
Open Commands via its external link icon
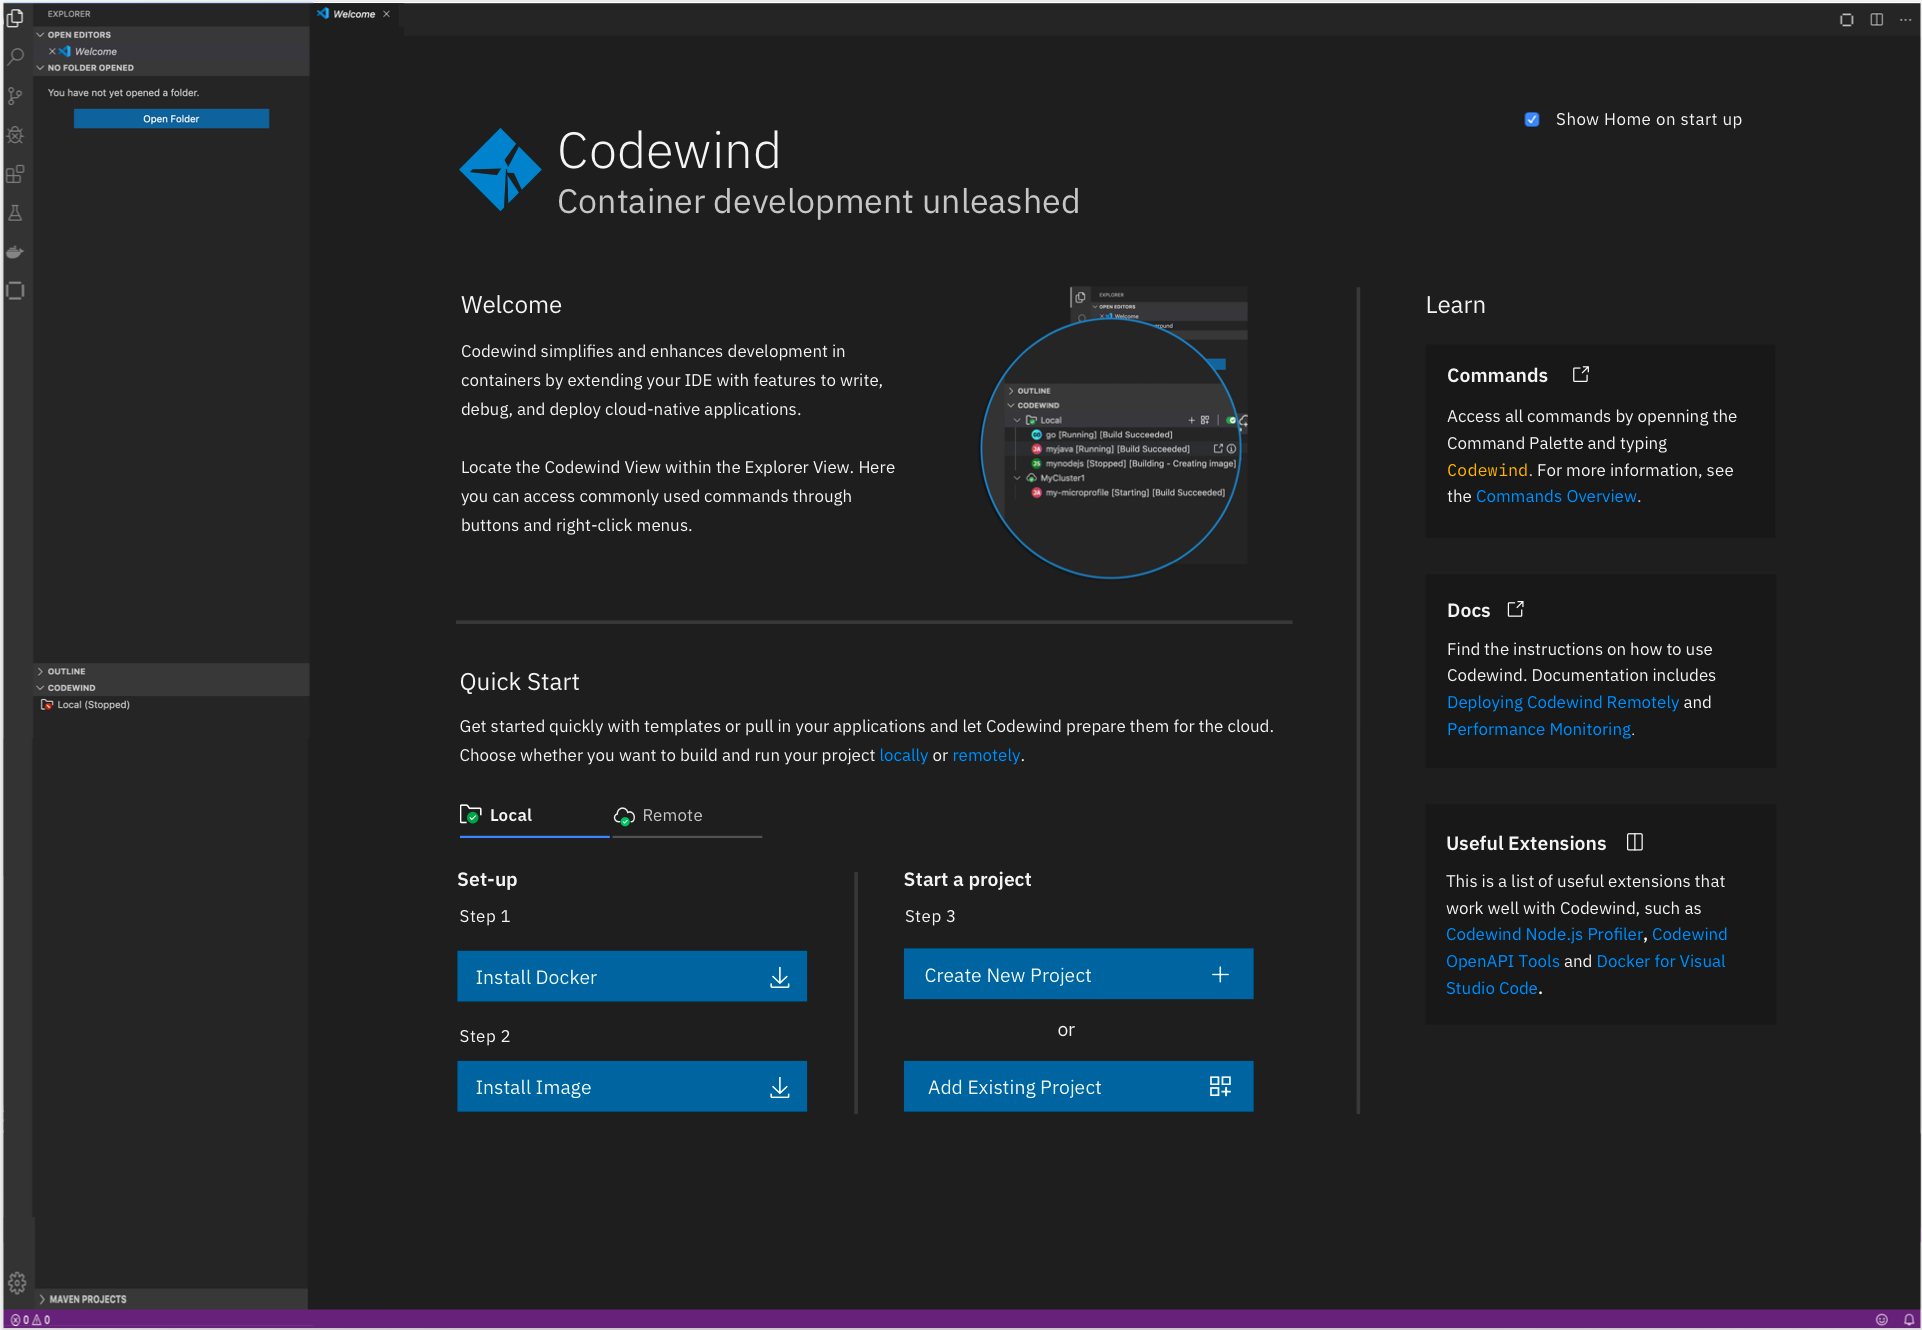point(1580,373)
